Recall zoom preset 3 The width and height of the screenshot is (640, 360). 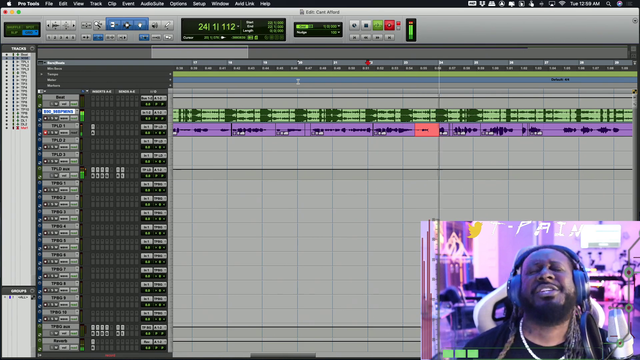click(61, 37)
